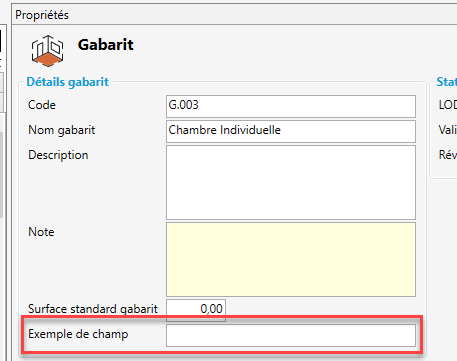
Task: Click the Nom gabarit label
Action: [x=62, y=130]
